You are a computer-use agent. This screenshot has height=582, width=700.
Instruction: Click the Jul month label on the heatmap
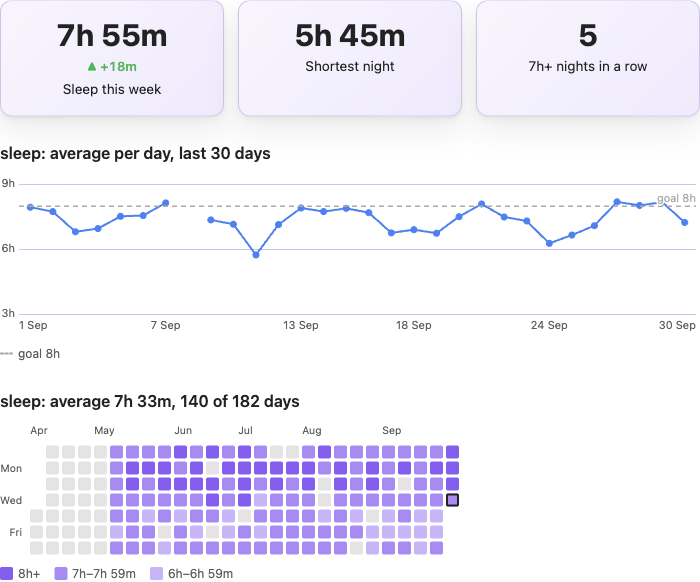246,430
